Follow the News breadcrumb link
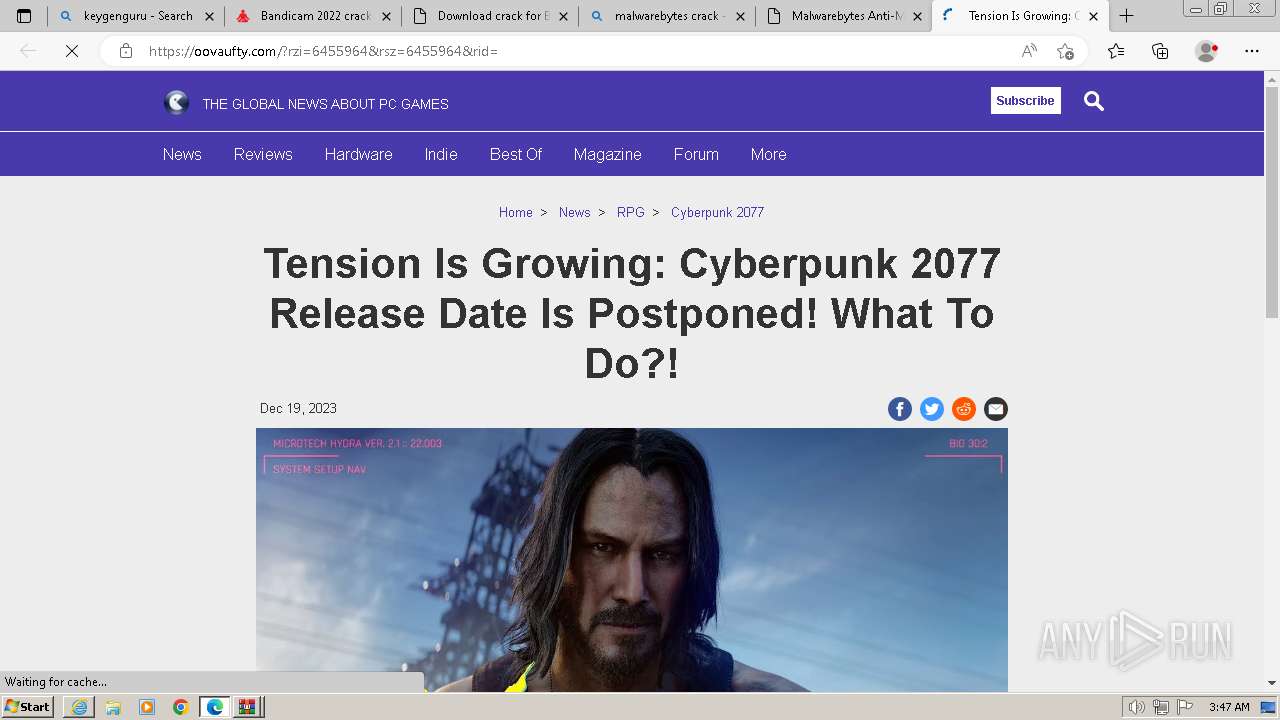The height and width of the screenshot is (720, 1280). (574, 212)
